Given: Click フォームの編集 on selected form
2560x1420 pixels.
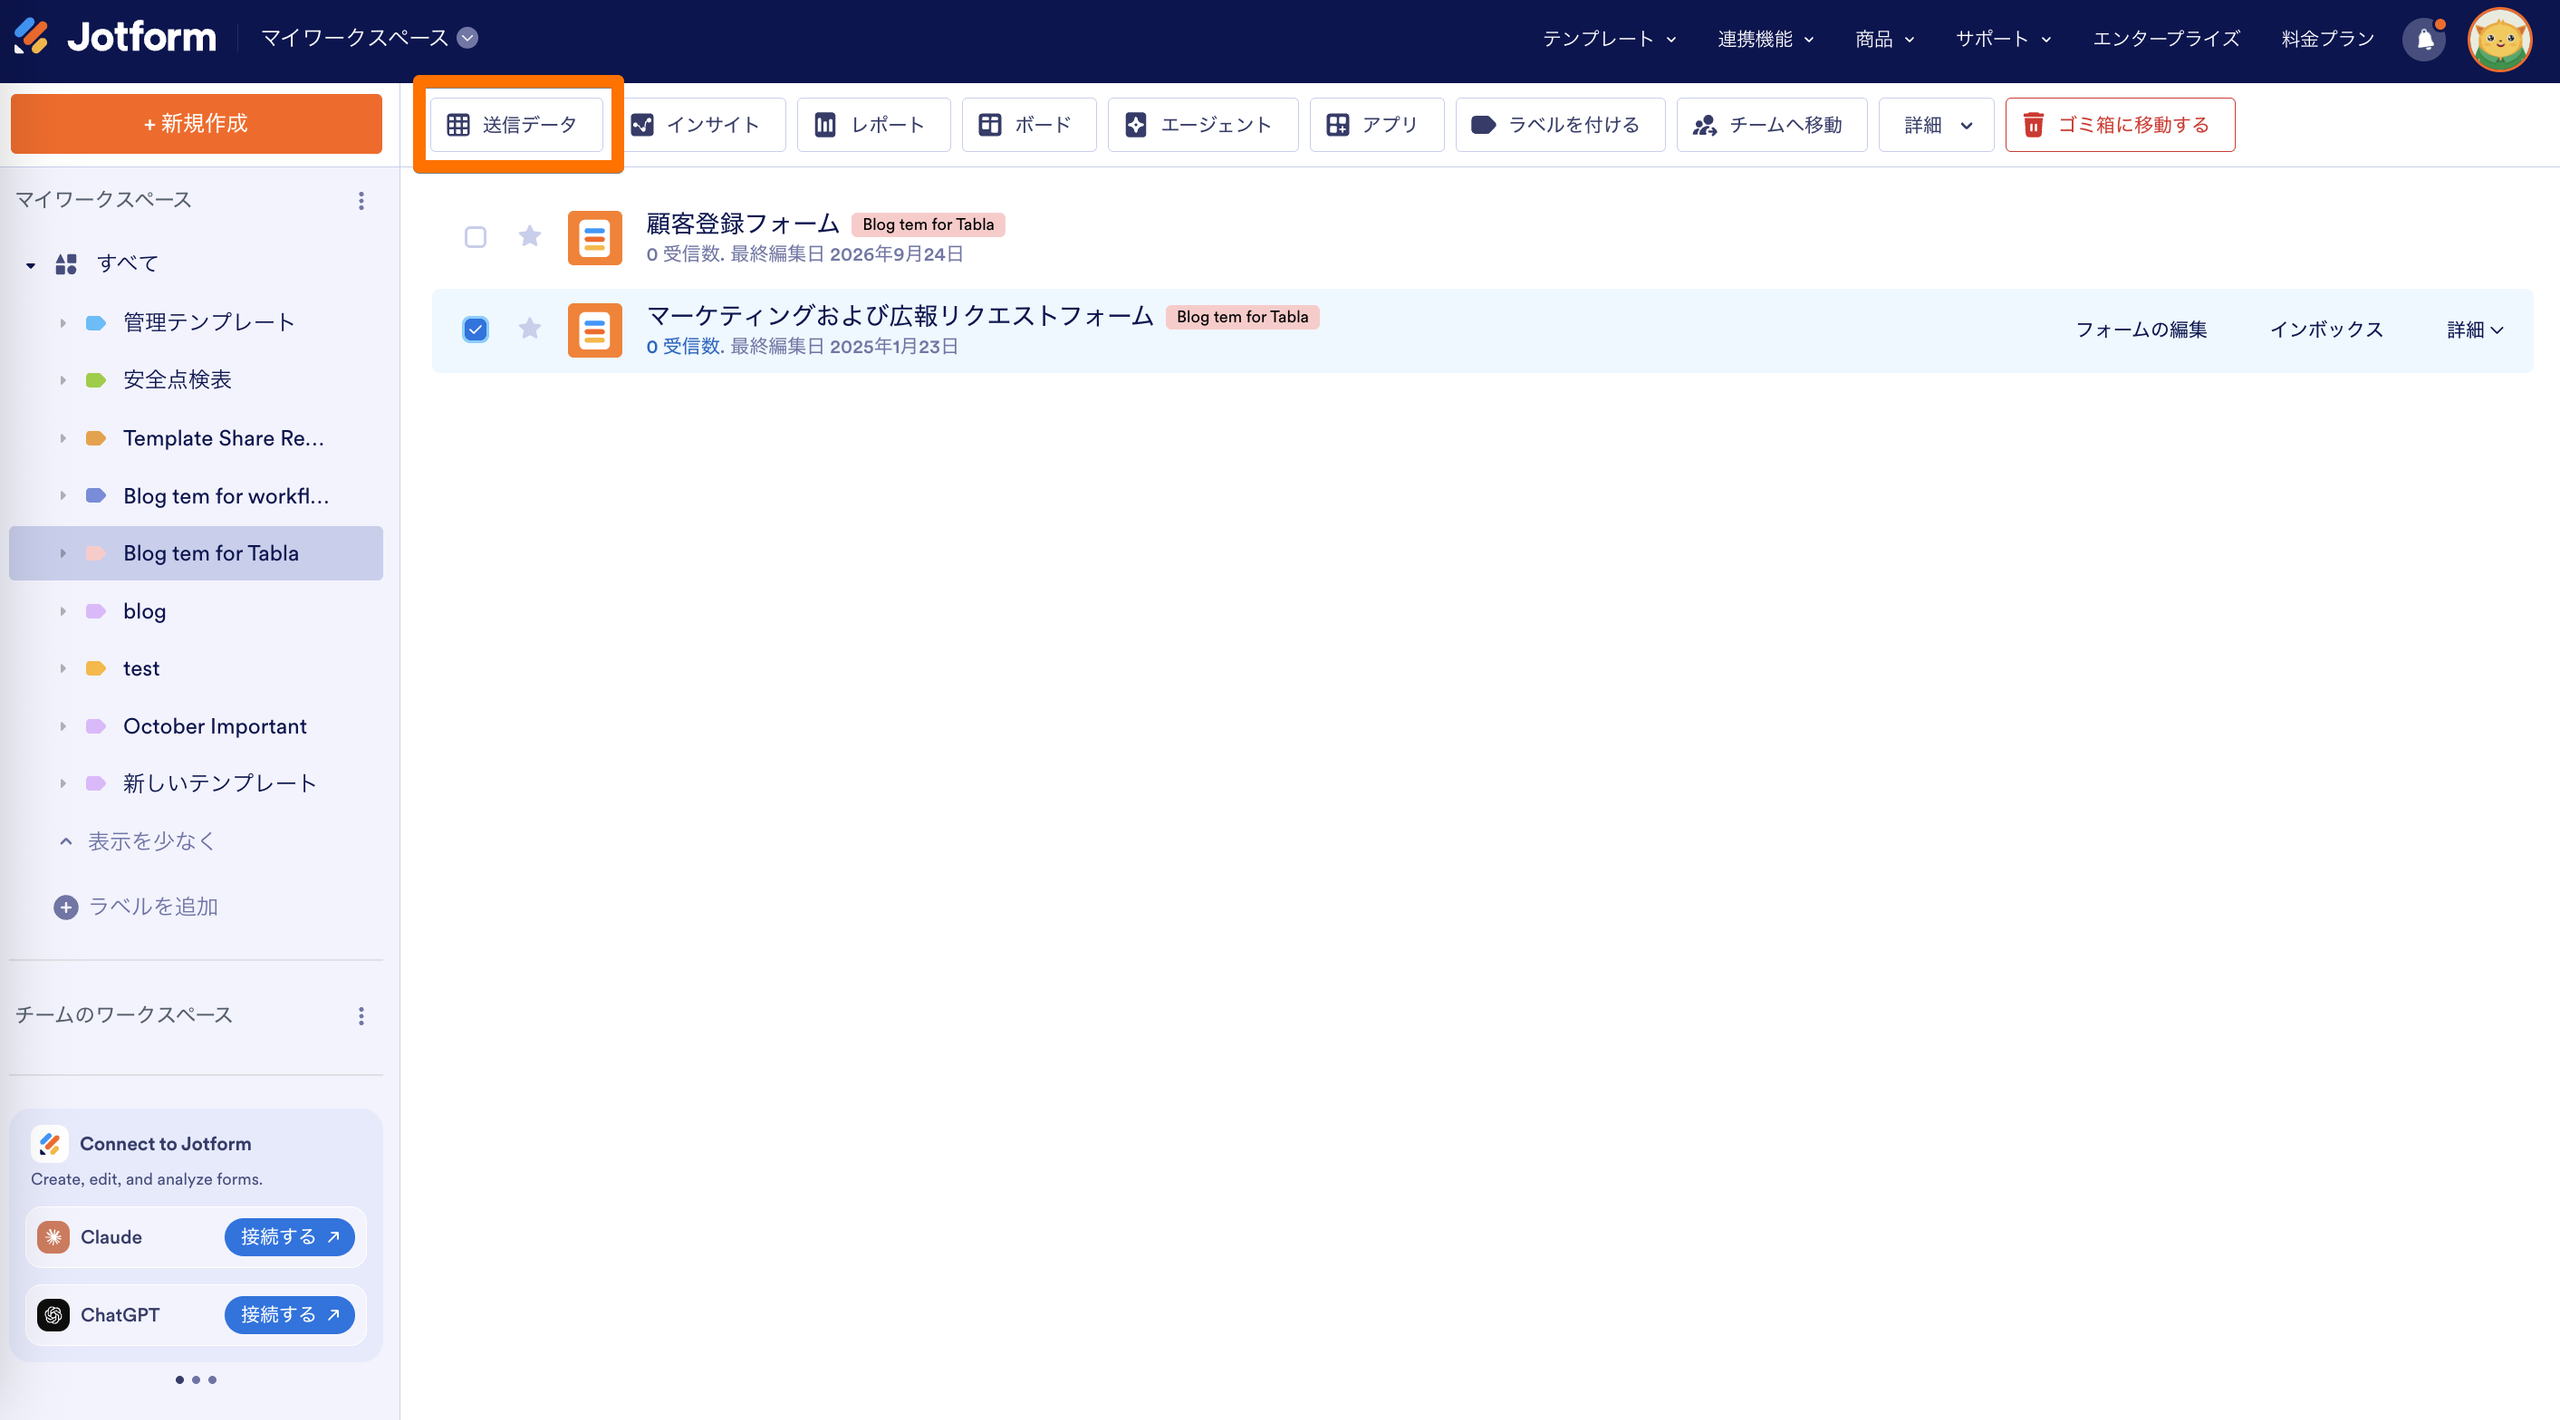Looking at the screenshot, I should (2141, 330).
